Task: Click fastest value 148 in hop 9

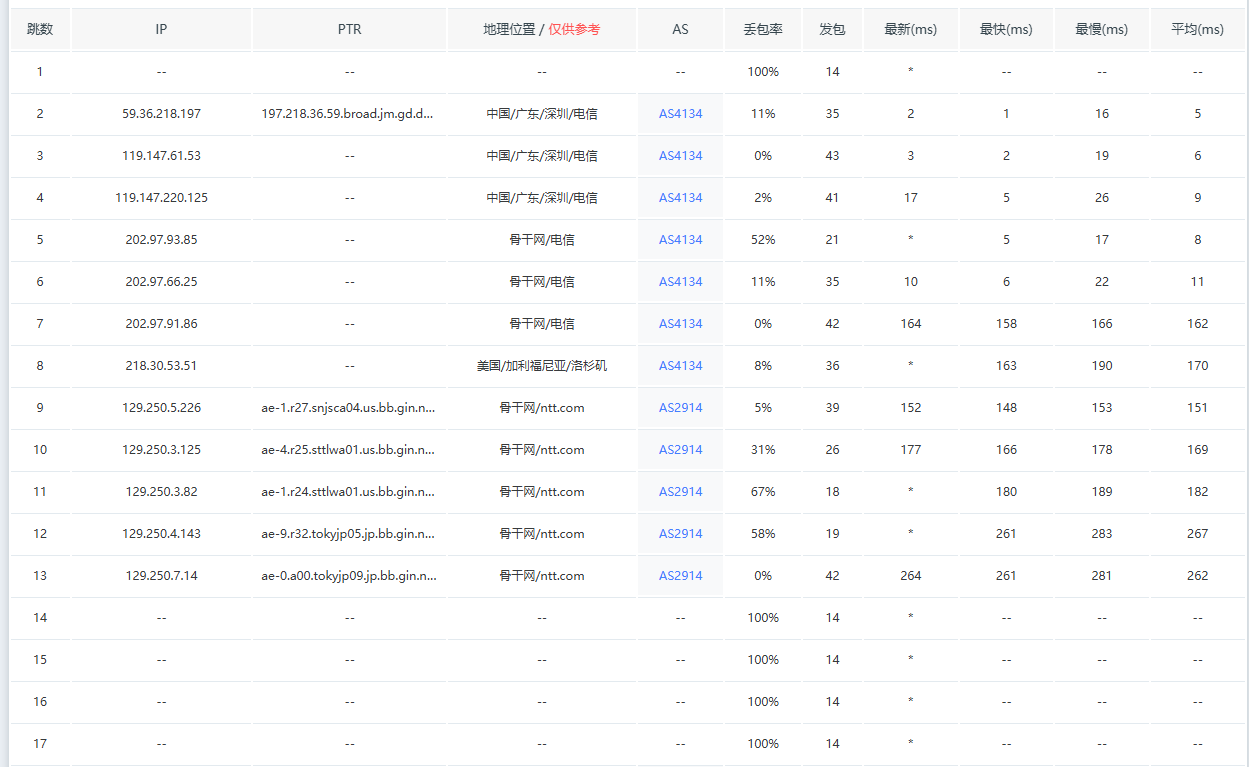Action: (x=1006, y=408)
